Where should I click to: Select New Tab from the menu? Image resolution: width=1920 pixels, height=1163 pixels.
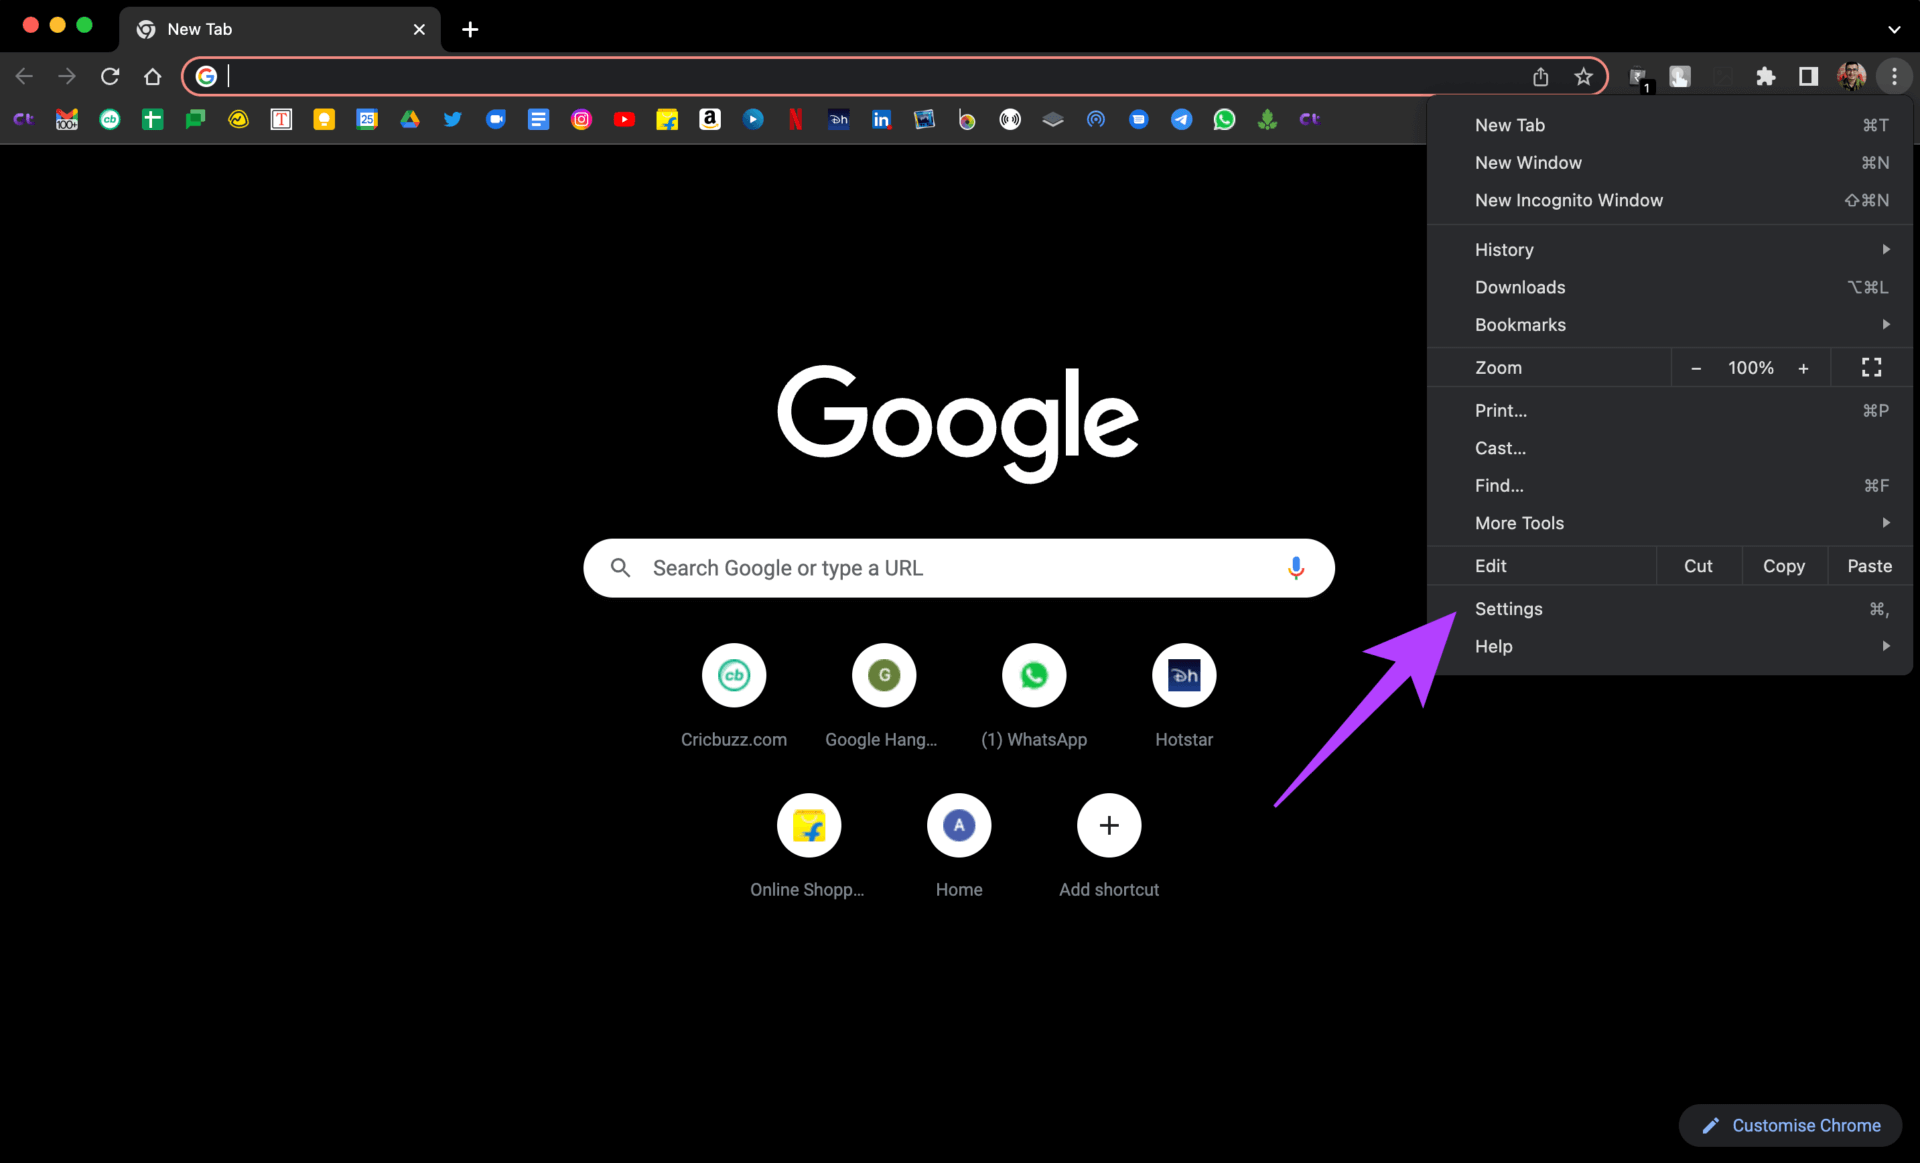[x=1670, y=125]
